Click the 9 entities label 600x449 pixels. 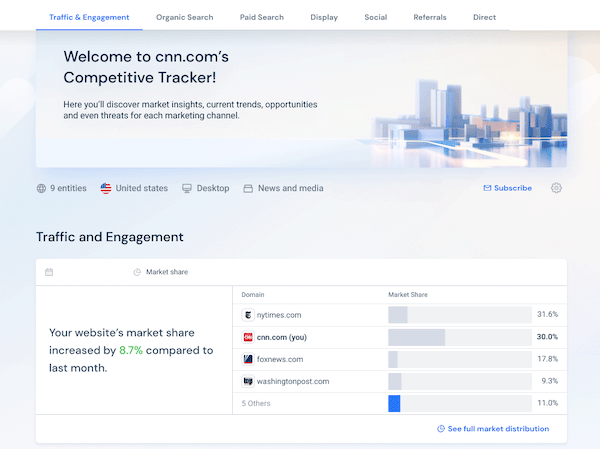pos(68,188)
